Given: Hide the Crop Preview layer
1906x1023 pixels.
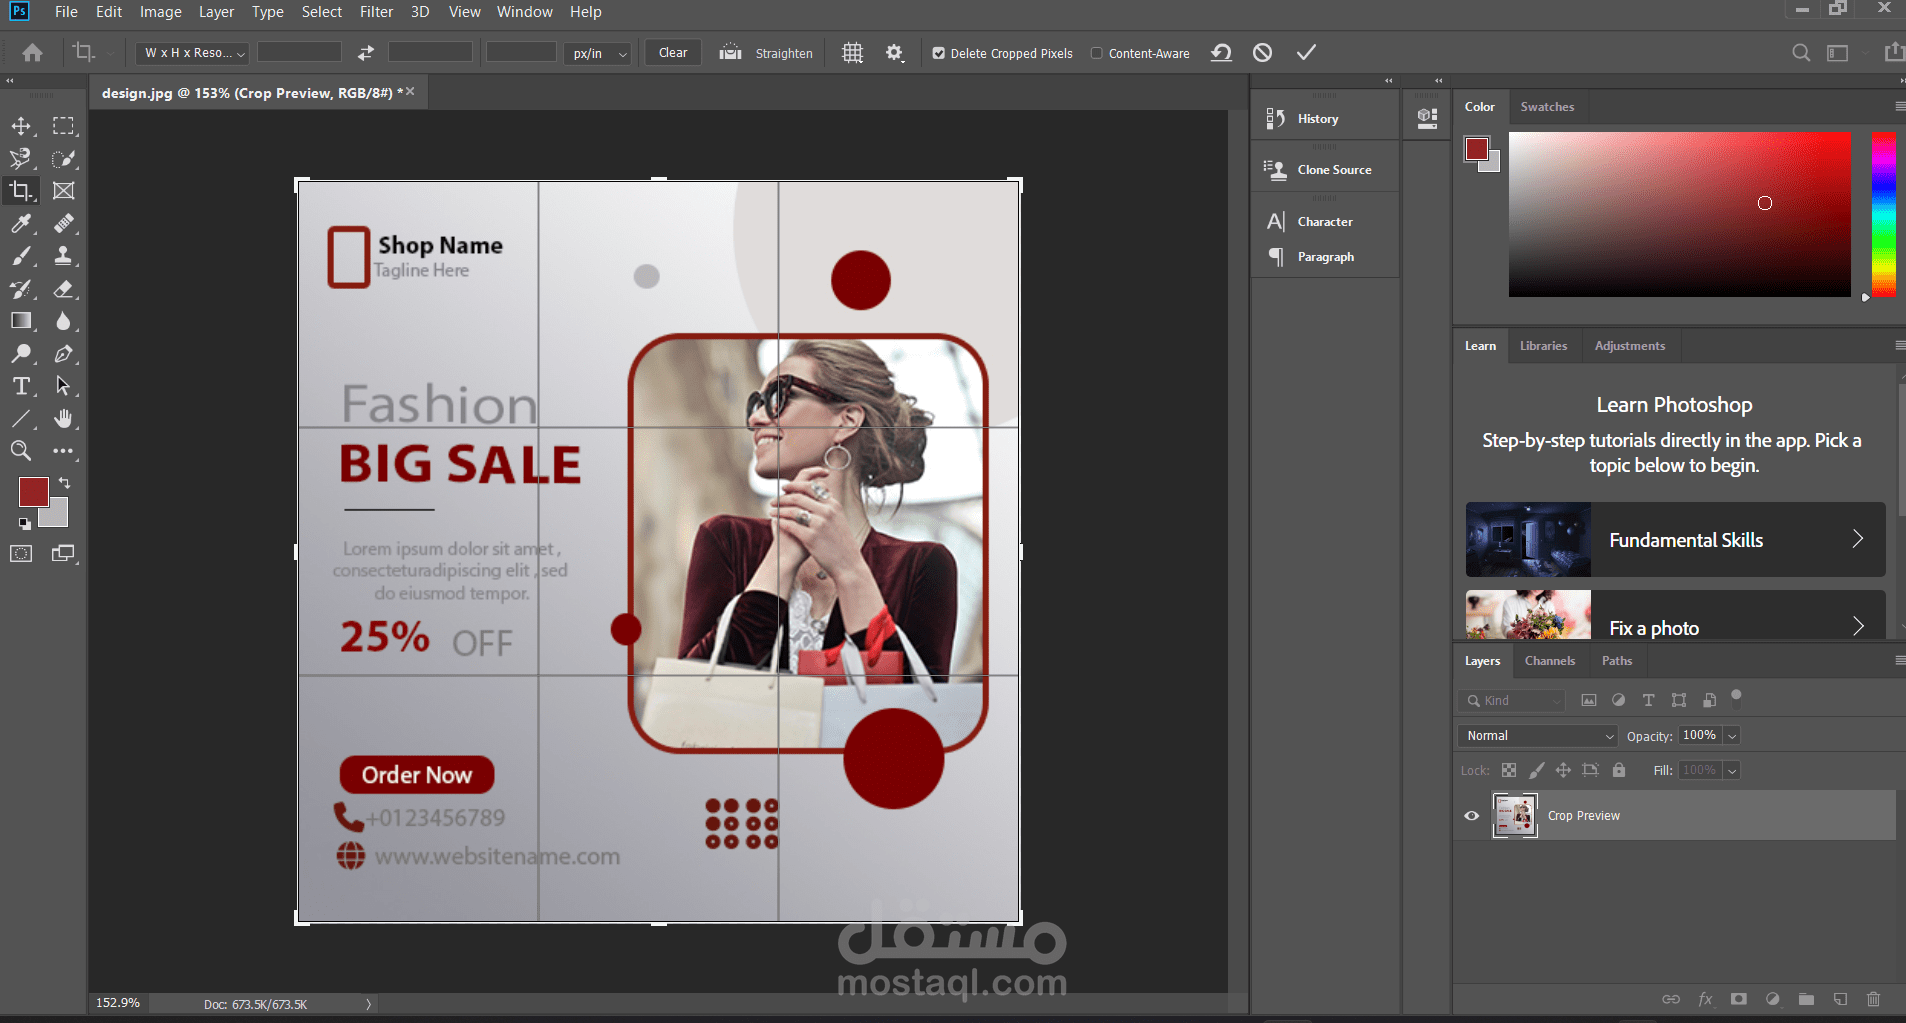Looking at the screenshot, I should [x=1472, y=816].
